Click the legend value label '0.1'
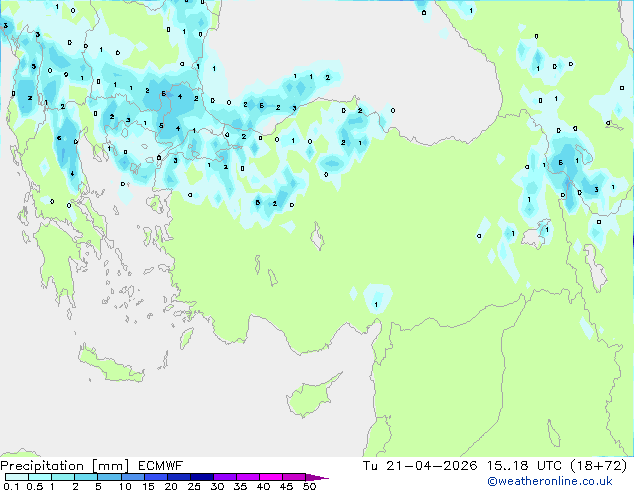The image size is (634, 490). click(x=11, y=486)
